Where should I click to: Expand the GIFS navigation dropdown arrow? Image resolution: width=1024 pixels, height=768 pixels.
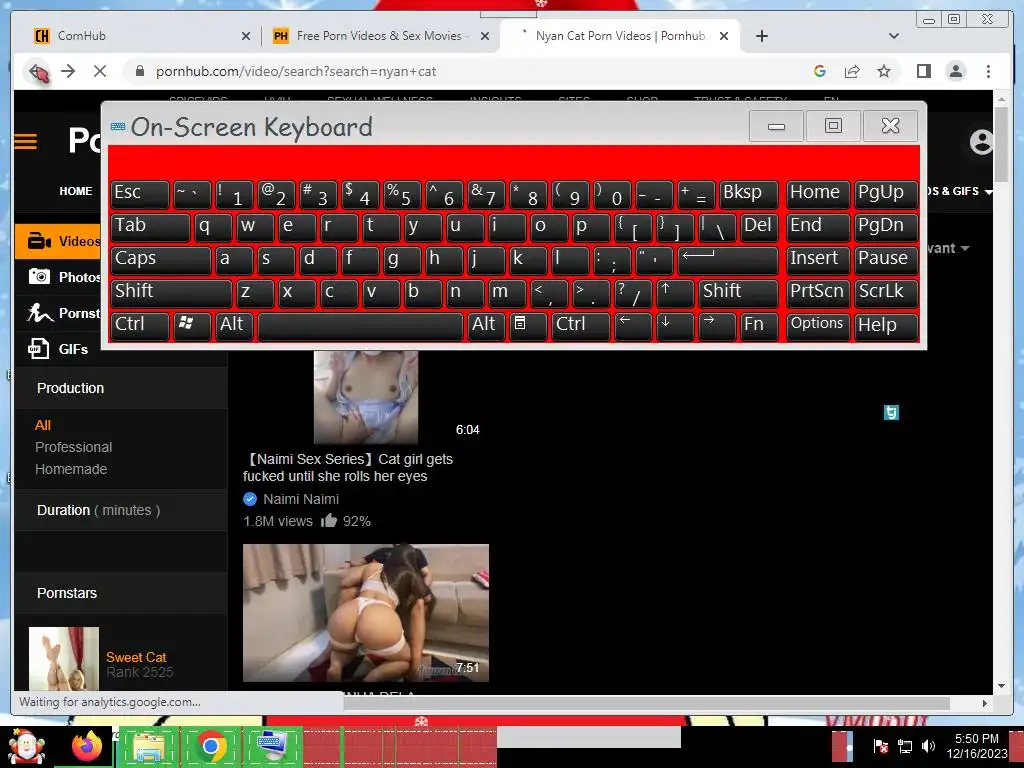[x=989, y=192]
